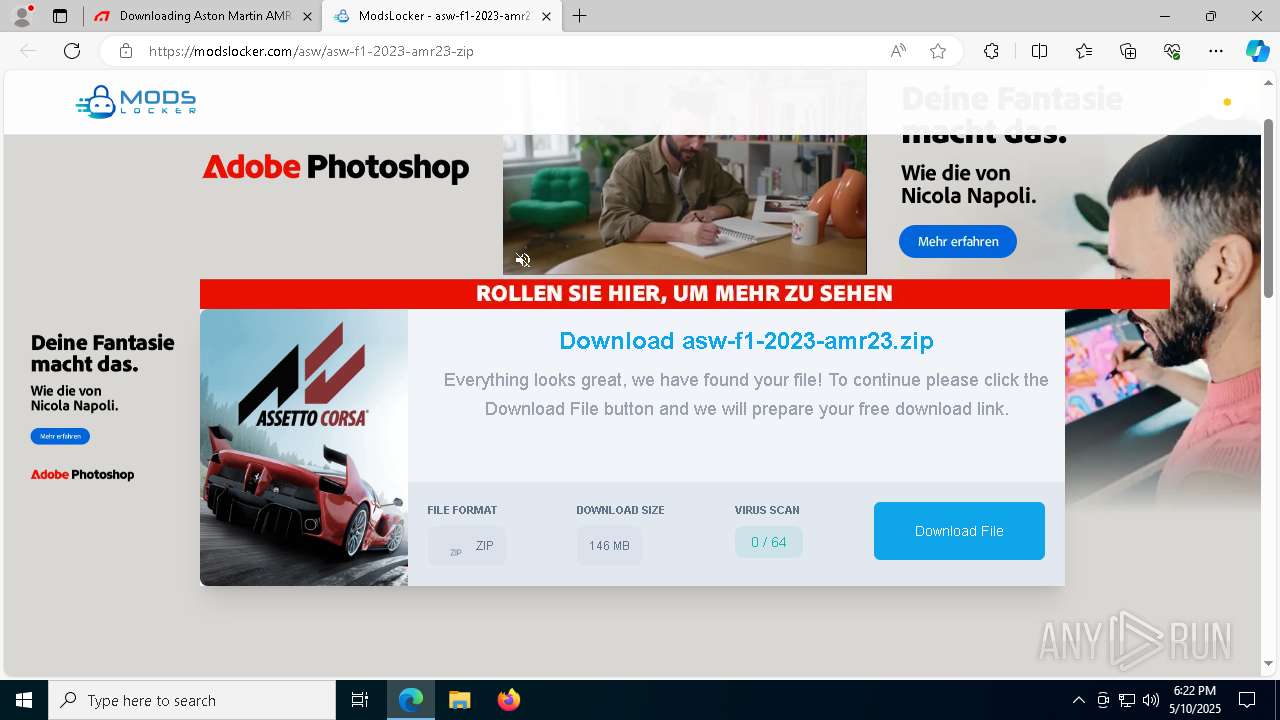Toggle split screen view icon
Viewport: 1280px width, 720px height.
[x=1039, y=51]
